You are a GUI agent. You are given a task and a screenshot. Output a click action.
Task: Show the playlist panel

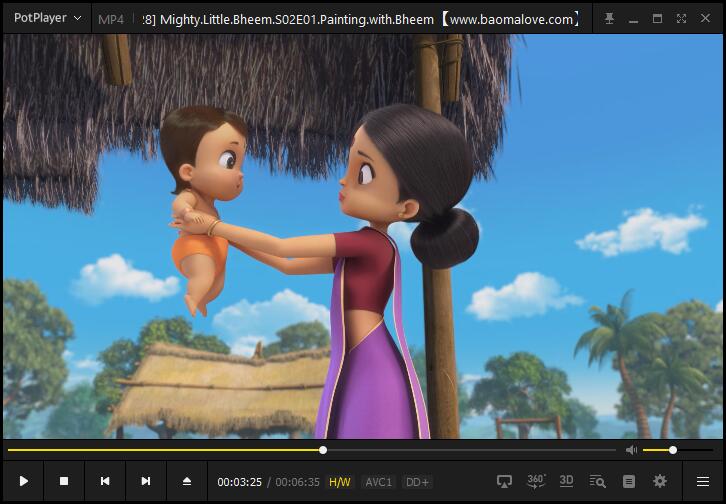coord(628,481)
